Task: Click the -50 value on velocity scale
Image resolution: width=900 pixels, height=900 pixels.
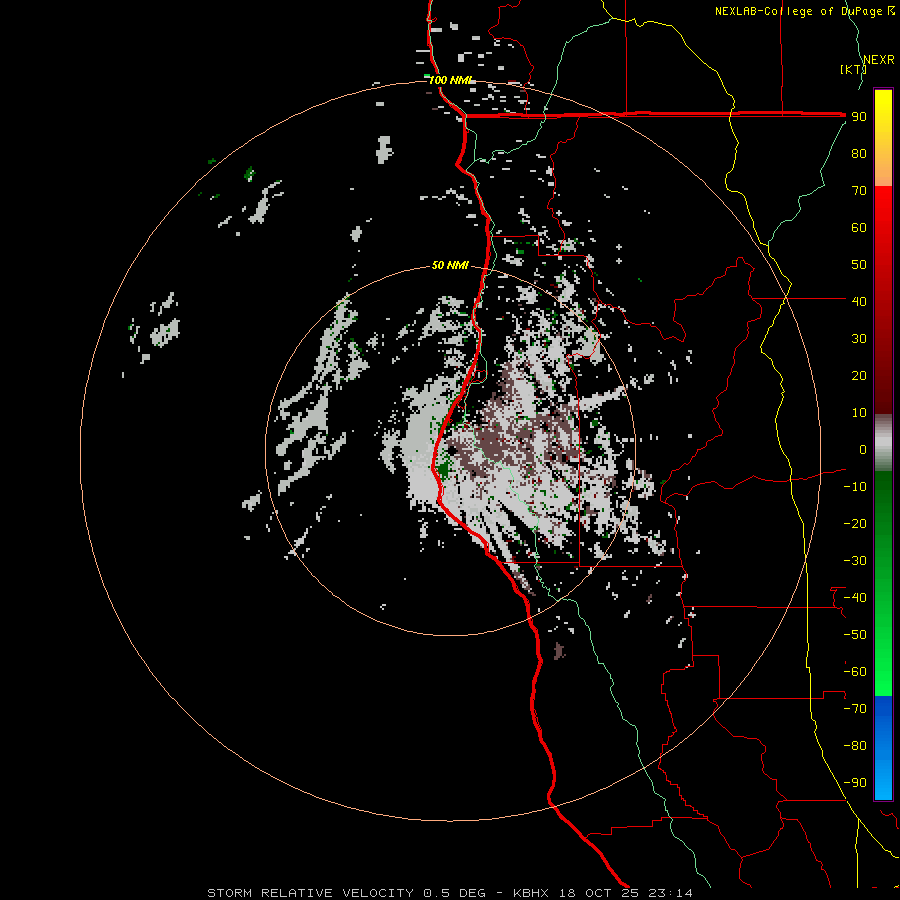Action: (855, 635)
